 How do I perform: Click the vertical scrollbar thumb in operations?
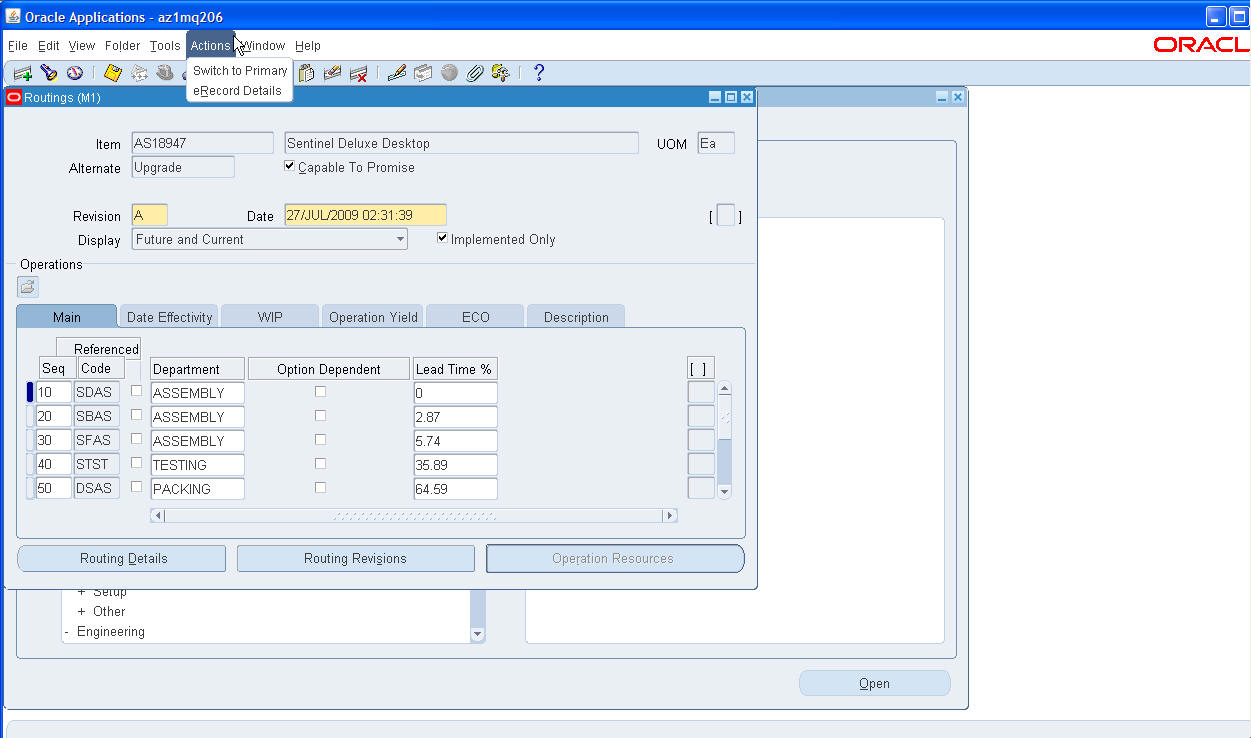click(725, 418)
